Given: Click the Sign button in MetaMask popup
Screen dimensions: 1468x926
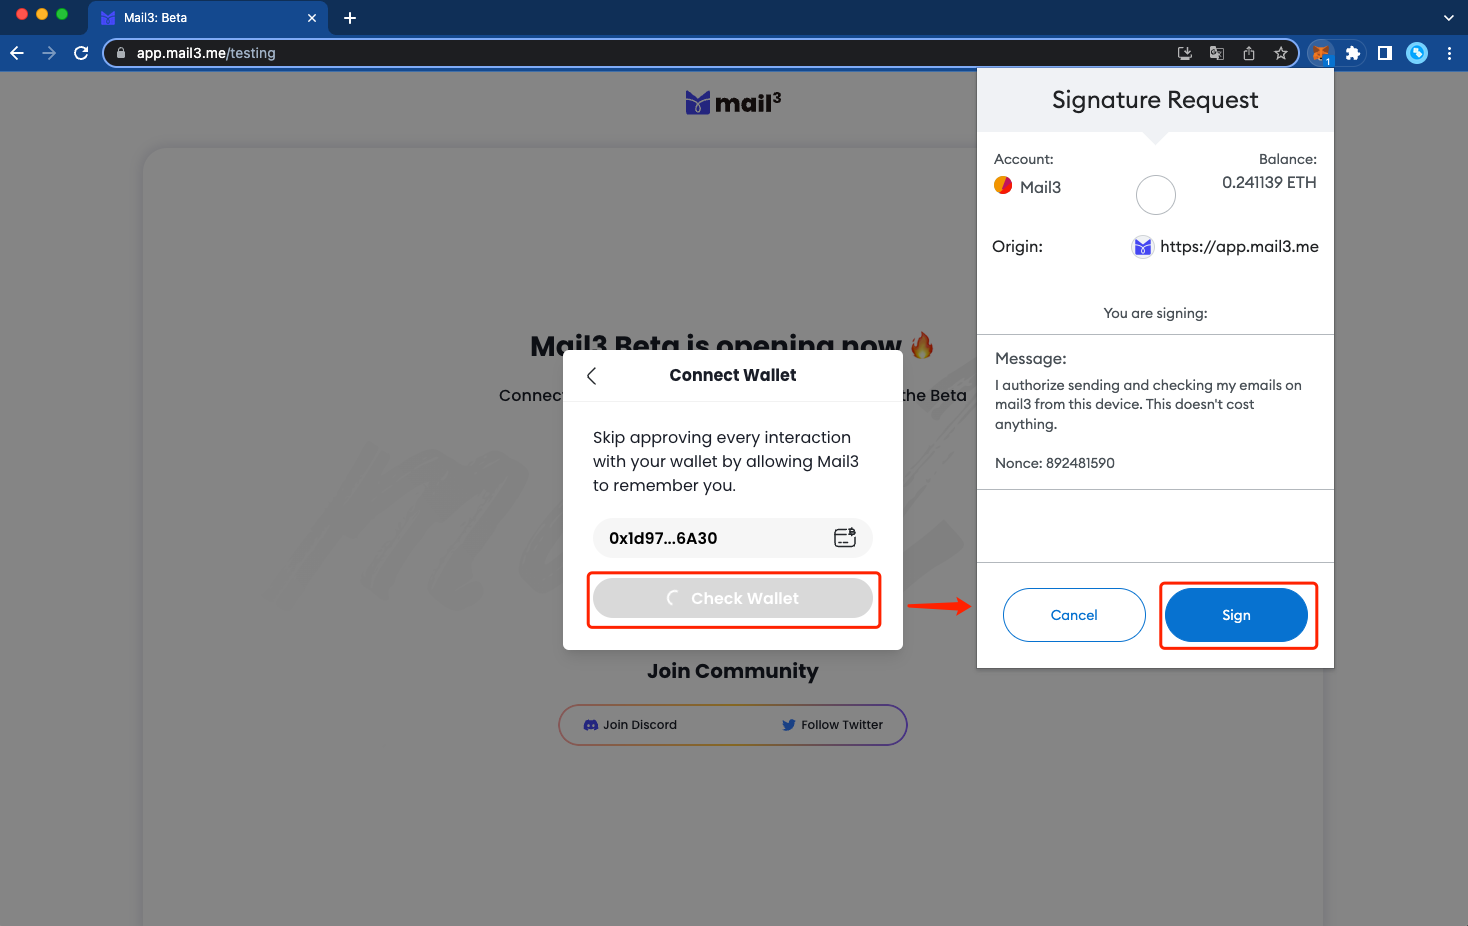Looking at the screenshot, I should (1236, 615).
